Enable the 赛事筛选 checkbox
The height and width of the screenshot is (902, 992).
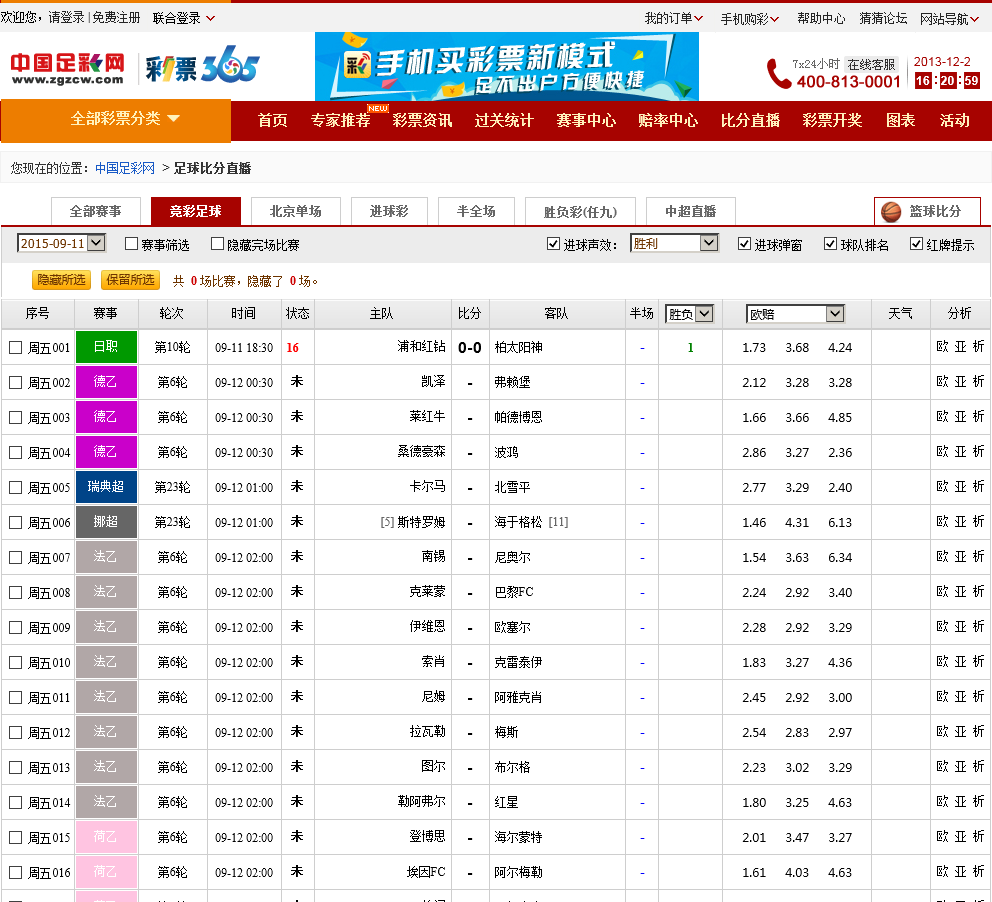(132, 244)
